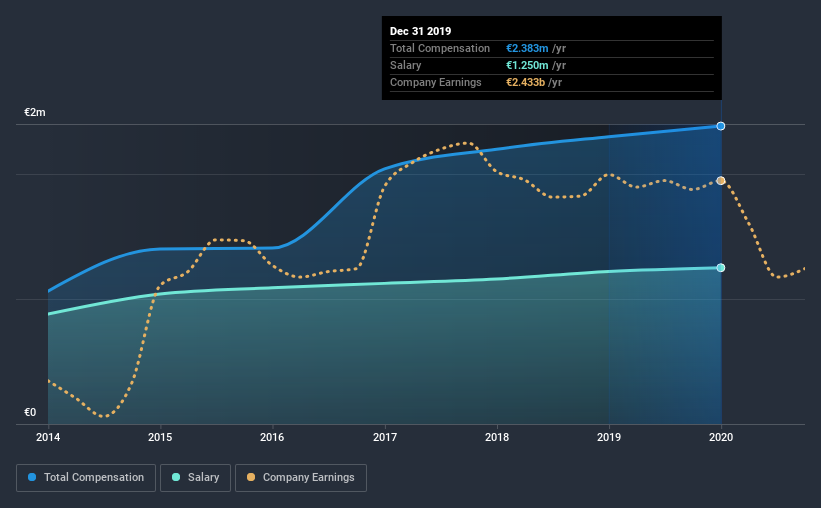821x508 pixels.
Task: Click the 2017 x-axis label
Action: point(385,437)
